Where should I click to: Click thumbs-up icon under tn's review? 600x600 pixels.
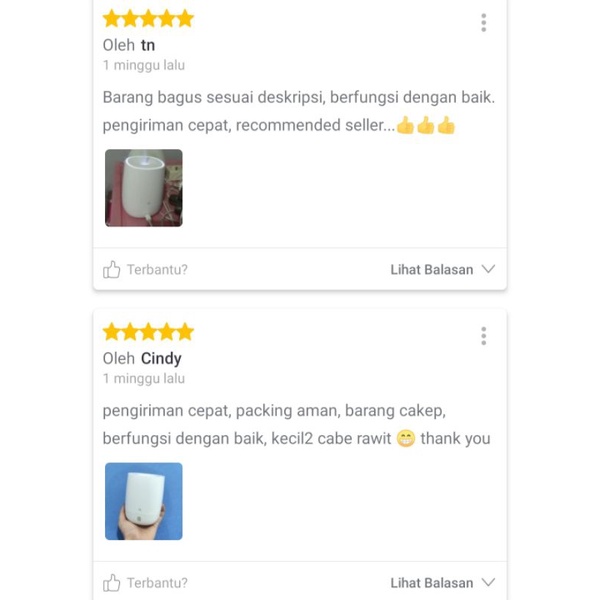(111, 269)
